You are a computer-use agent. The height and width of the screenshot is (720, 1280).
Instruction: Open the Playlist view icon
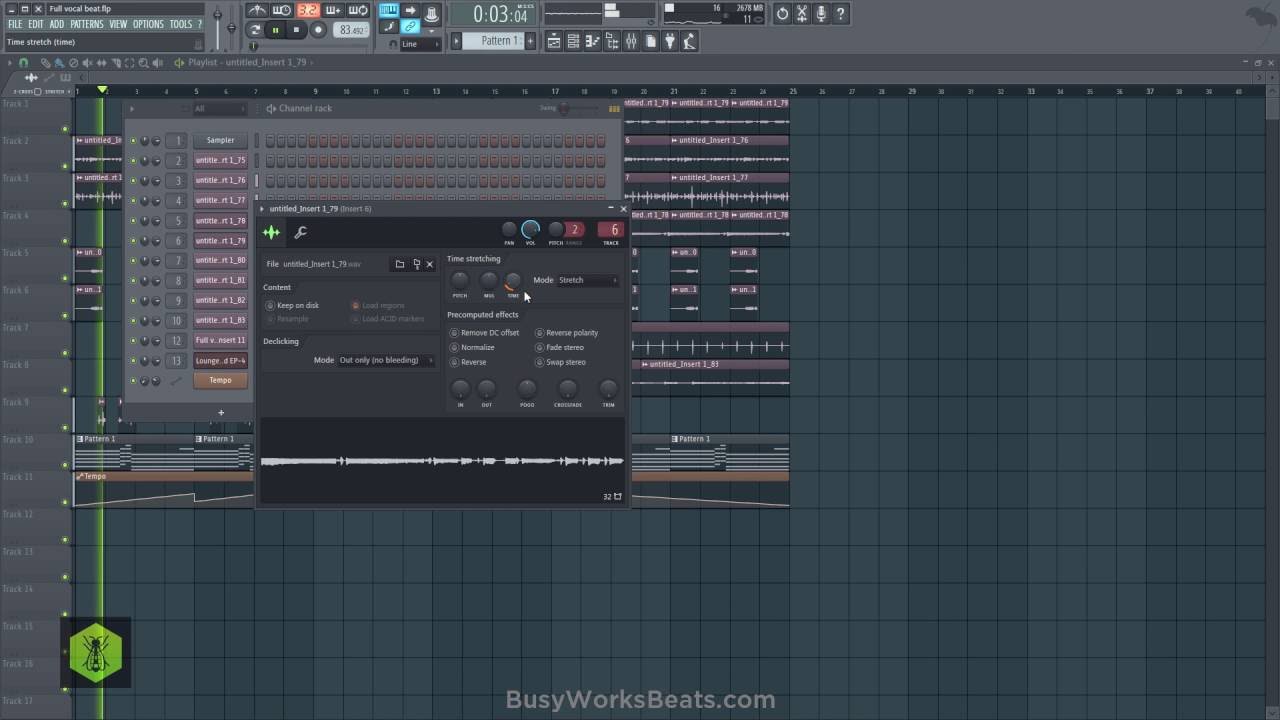pyautogui.click(x=554, y=41)
